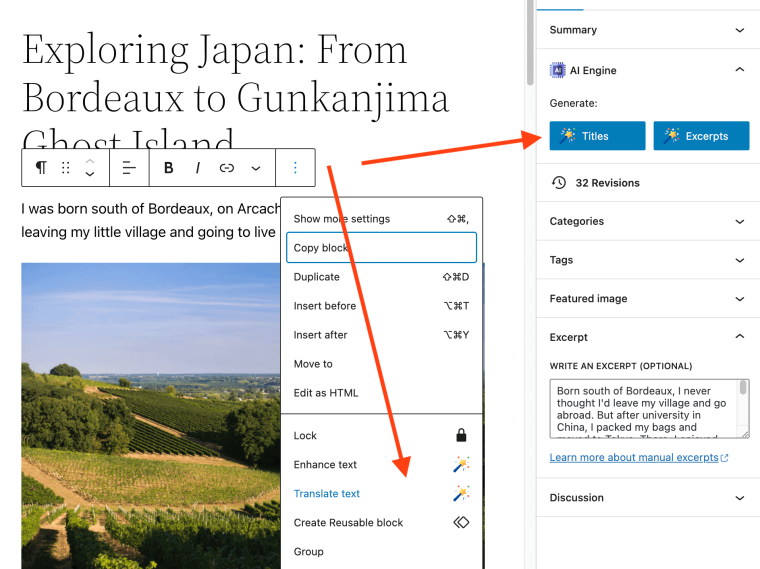Viewport: 760px width, 569px height.
Task: Choose Create Reusable block
Action: coord(381,522)
